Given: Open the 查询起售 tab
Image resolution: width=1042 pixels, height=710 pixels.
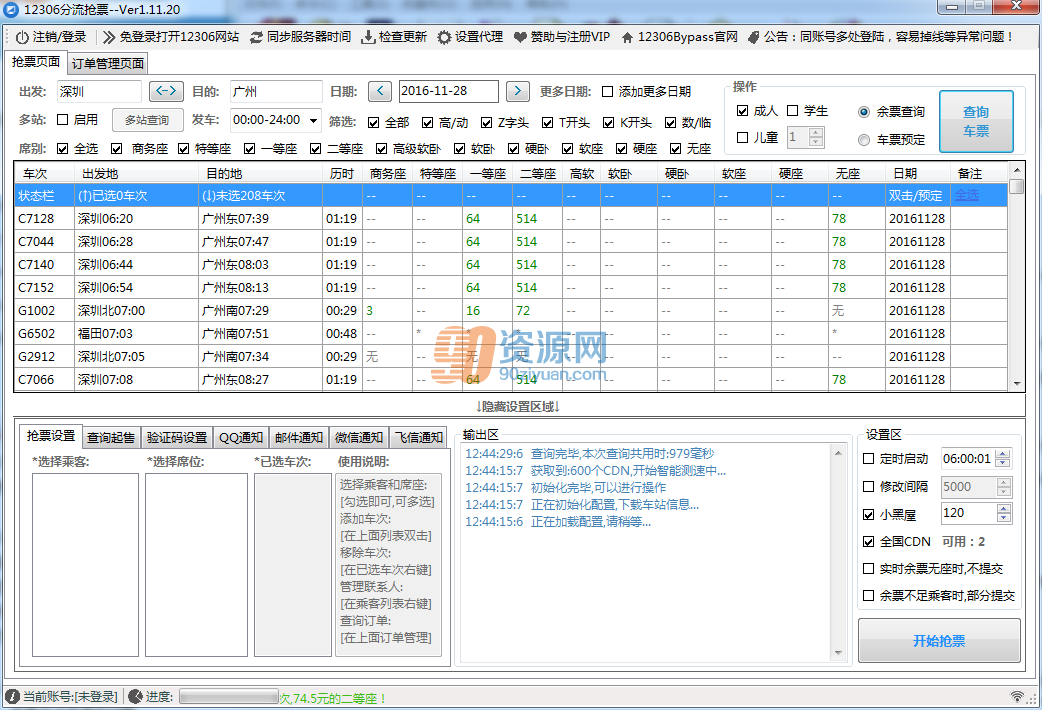Looking at the screenshot, I should click(x=111, y=437).
